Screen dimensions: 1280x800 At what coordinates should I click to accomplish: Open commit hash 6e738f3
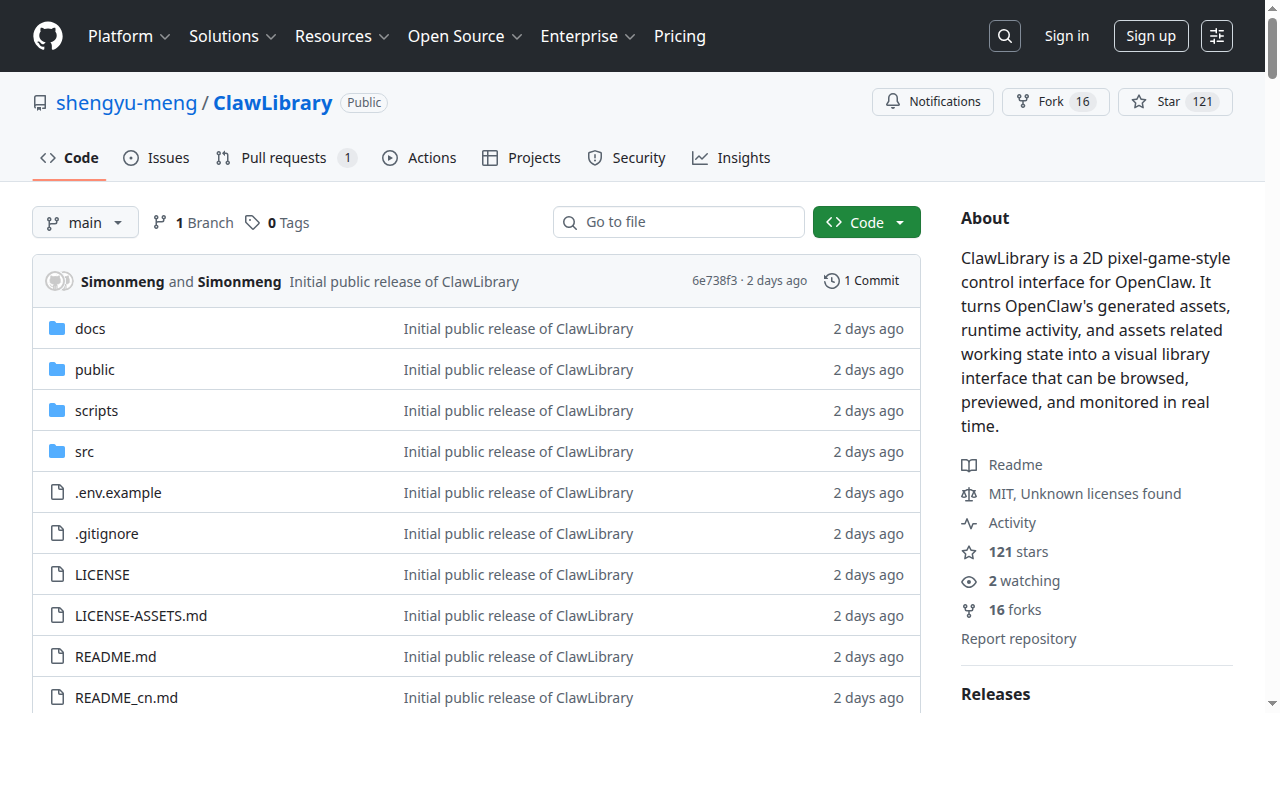(x=714, y=281)
